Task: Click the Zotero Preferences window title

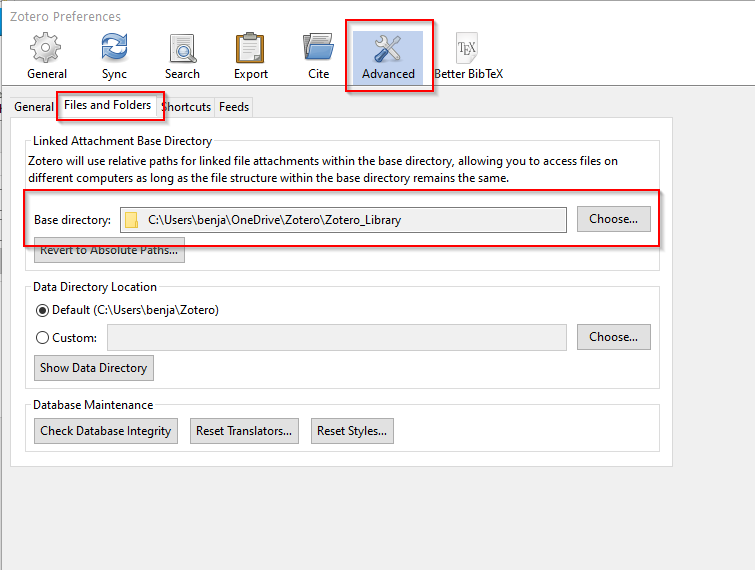Action: [x=65, y=16]
